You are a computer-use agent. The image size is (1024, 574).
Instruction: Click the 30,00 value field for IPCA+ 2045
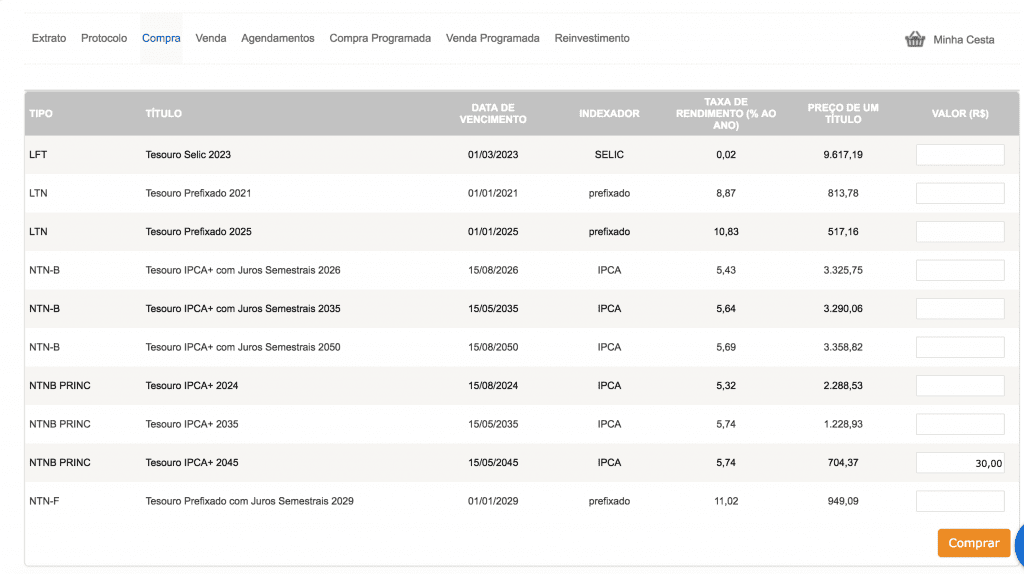click(960, 463)
